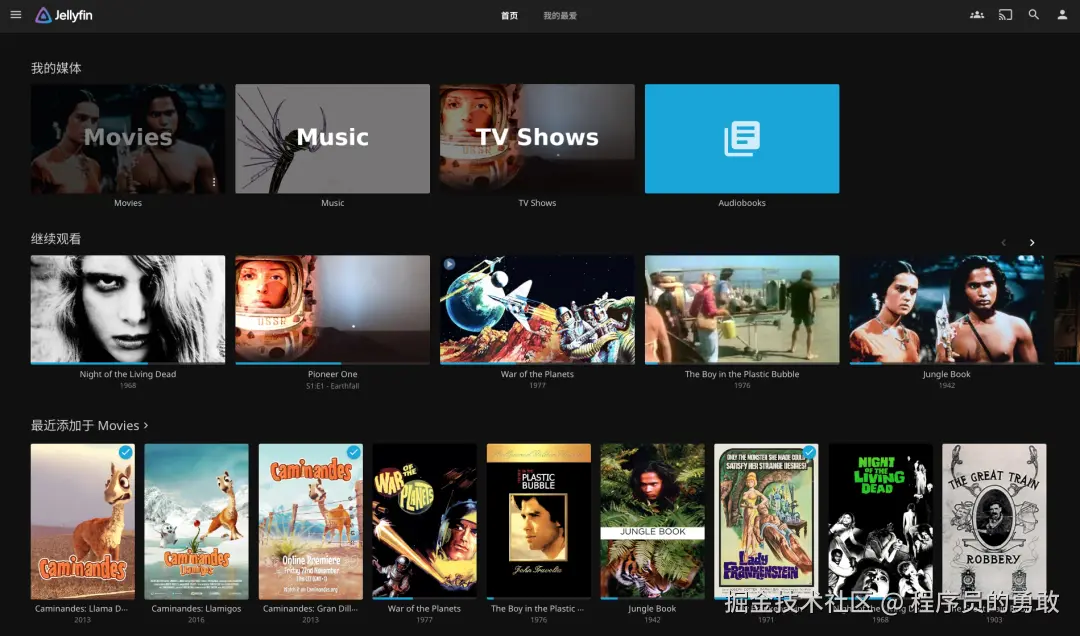Resume War of the Planets thumbnail in Continue Watching
The width and height of the screenshot is (1080, 636).
coord(537,309)
